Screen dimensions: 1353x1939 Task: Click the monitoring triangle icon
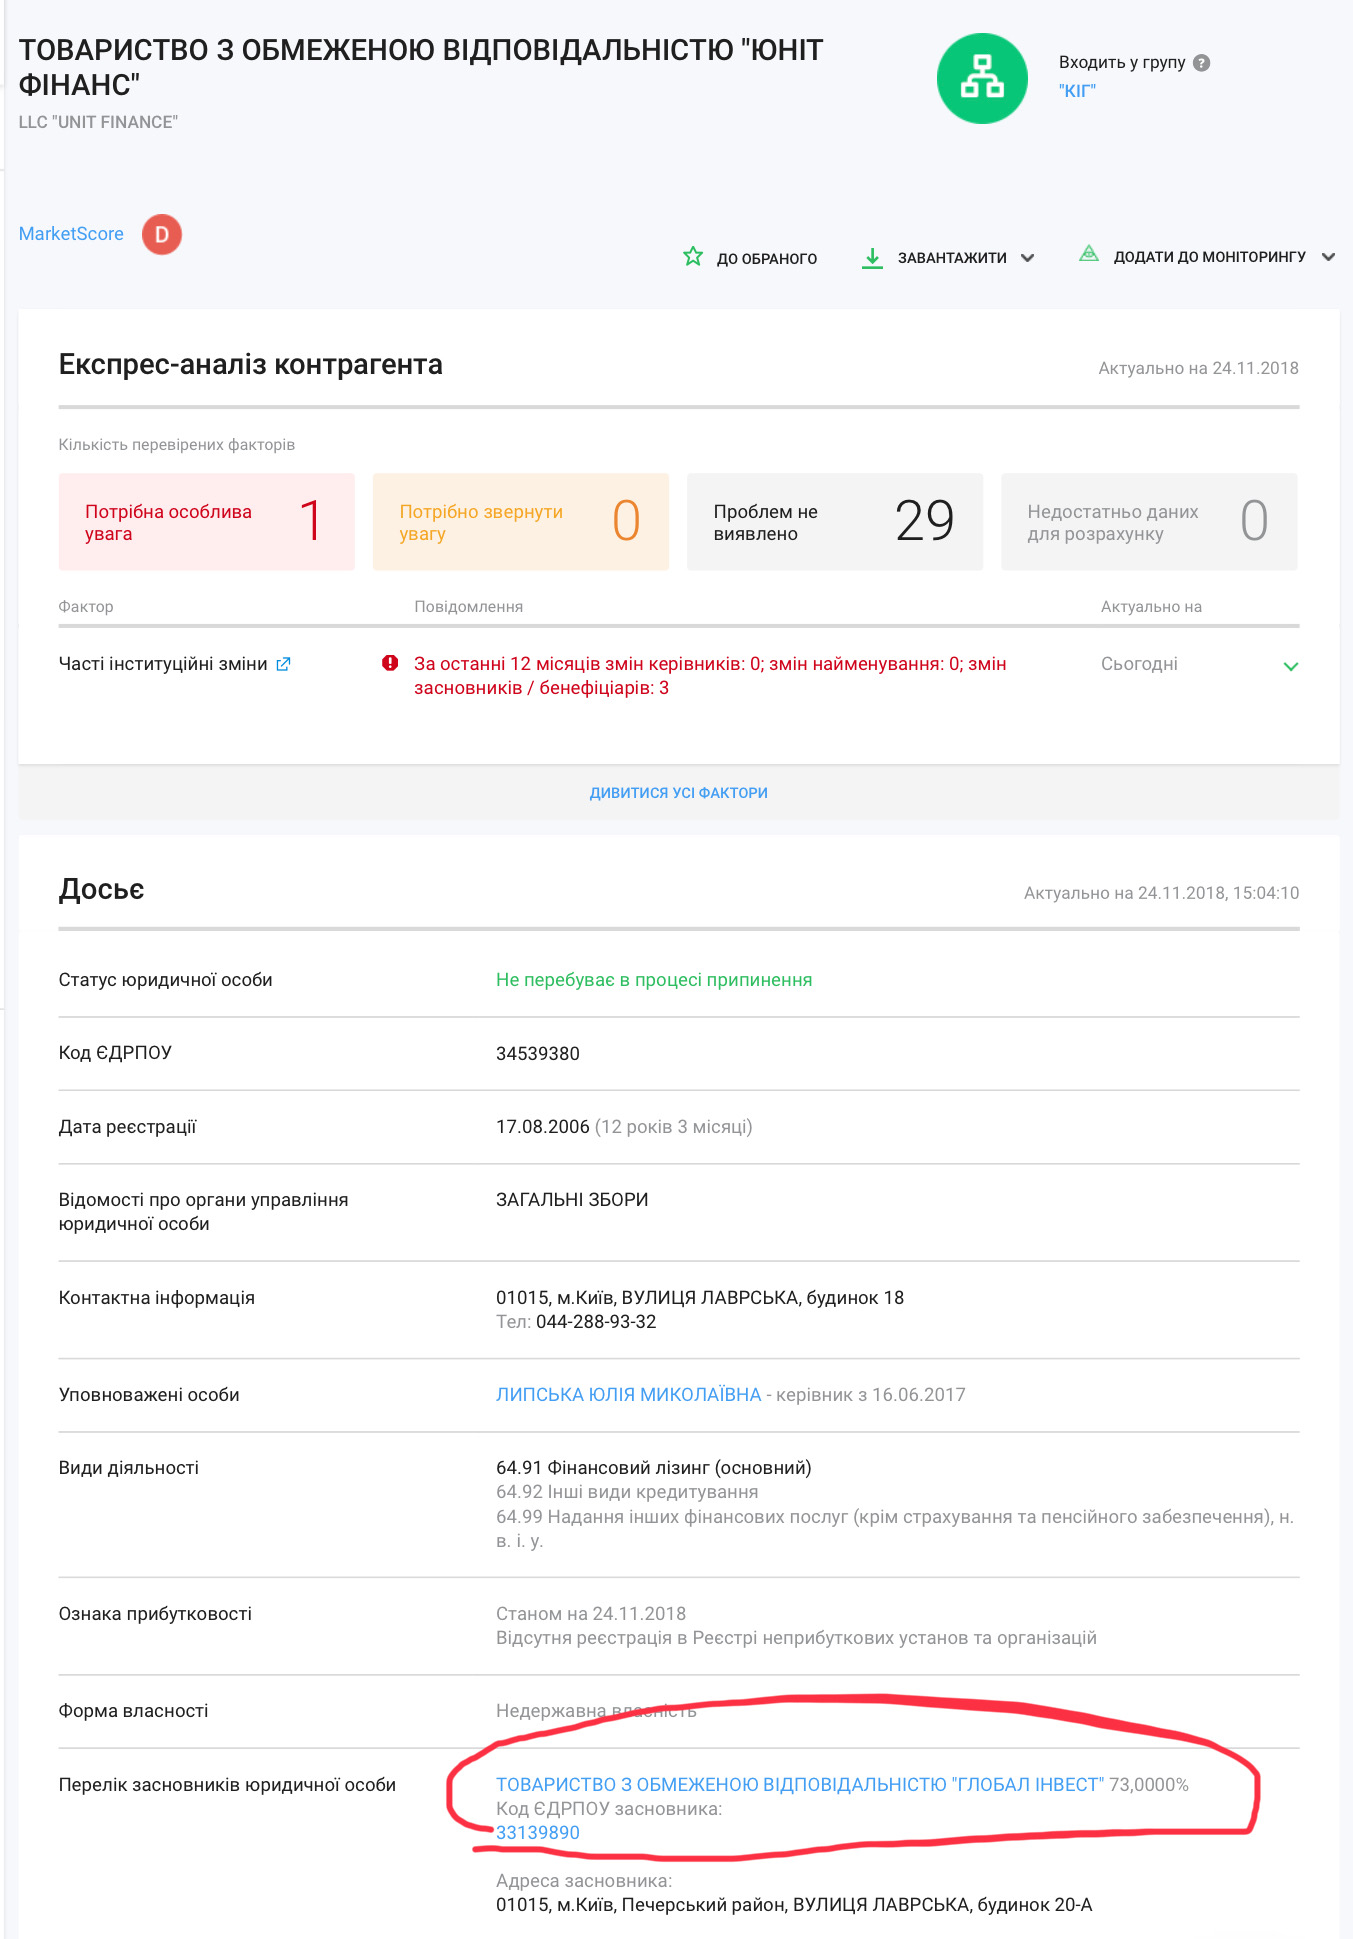(1089, 255)
